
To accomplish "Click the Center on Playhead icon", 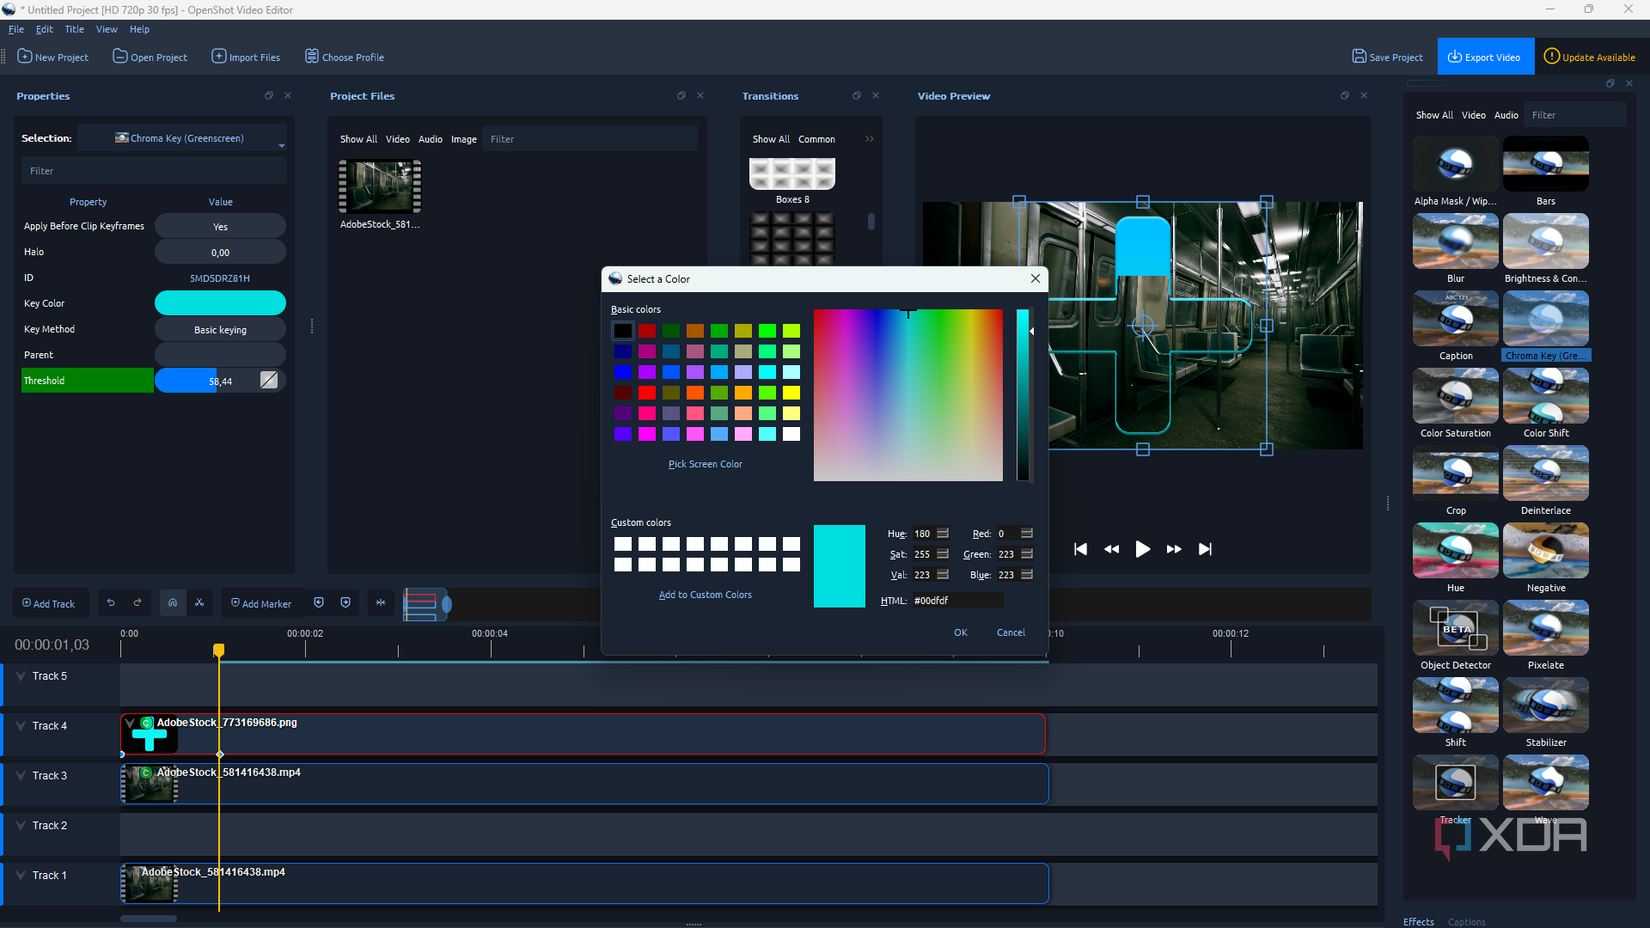I will tap(381, 603).
